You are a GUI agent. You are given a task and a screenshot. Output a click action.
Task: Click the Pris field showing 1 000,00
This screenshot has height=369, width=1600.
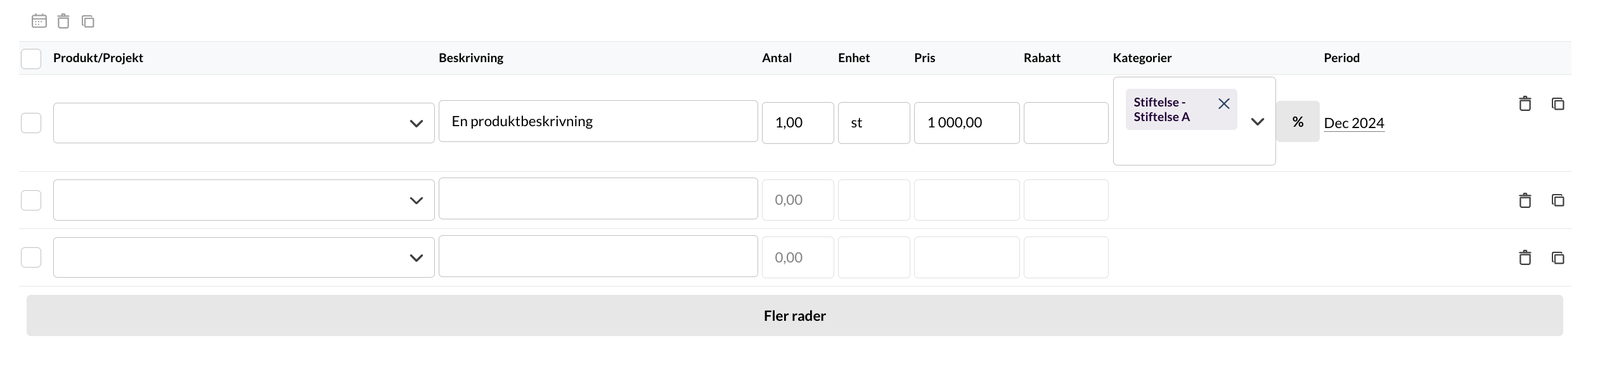pos(967,123)
